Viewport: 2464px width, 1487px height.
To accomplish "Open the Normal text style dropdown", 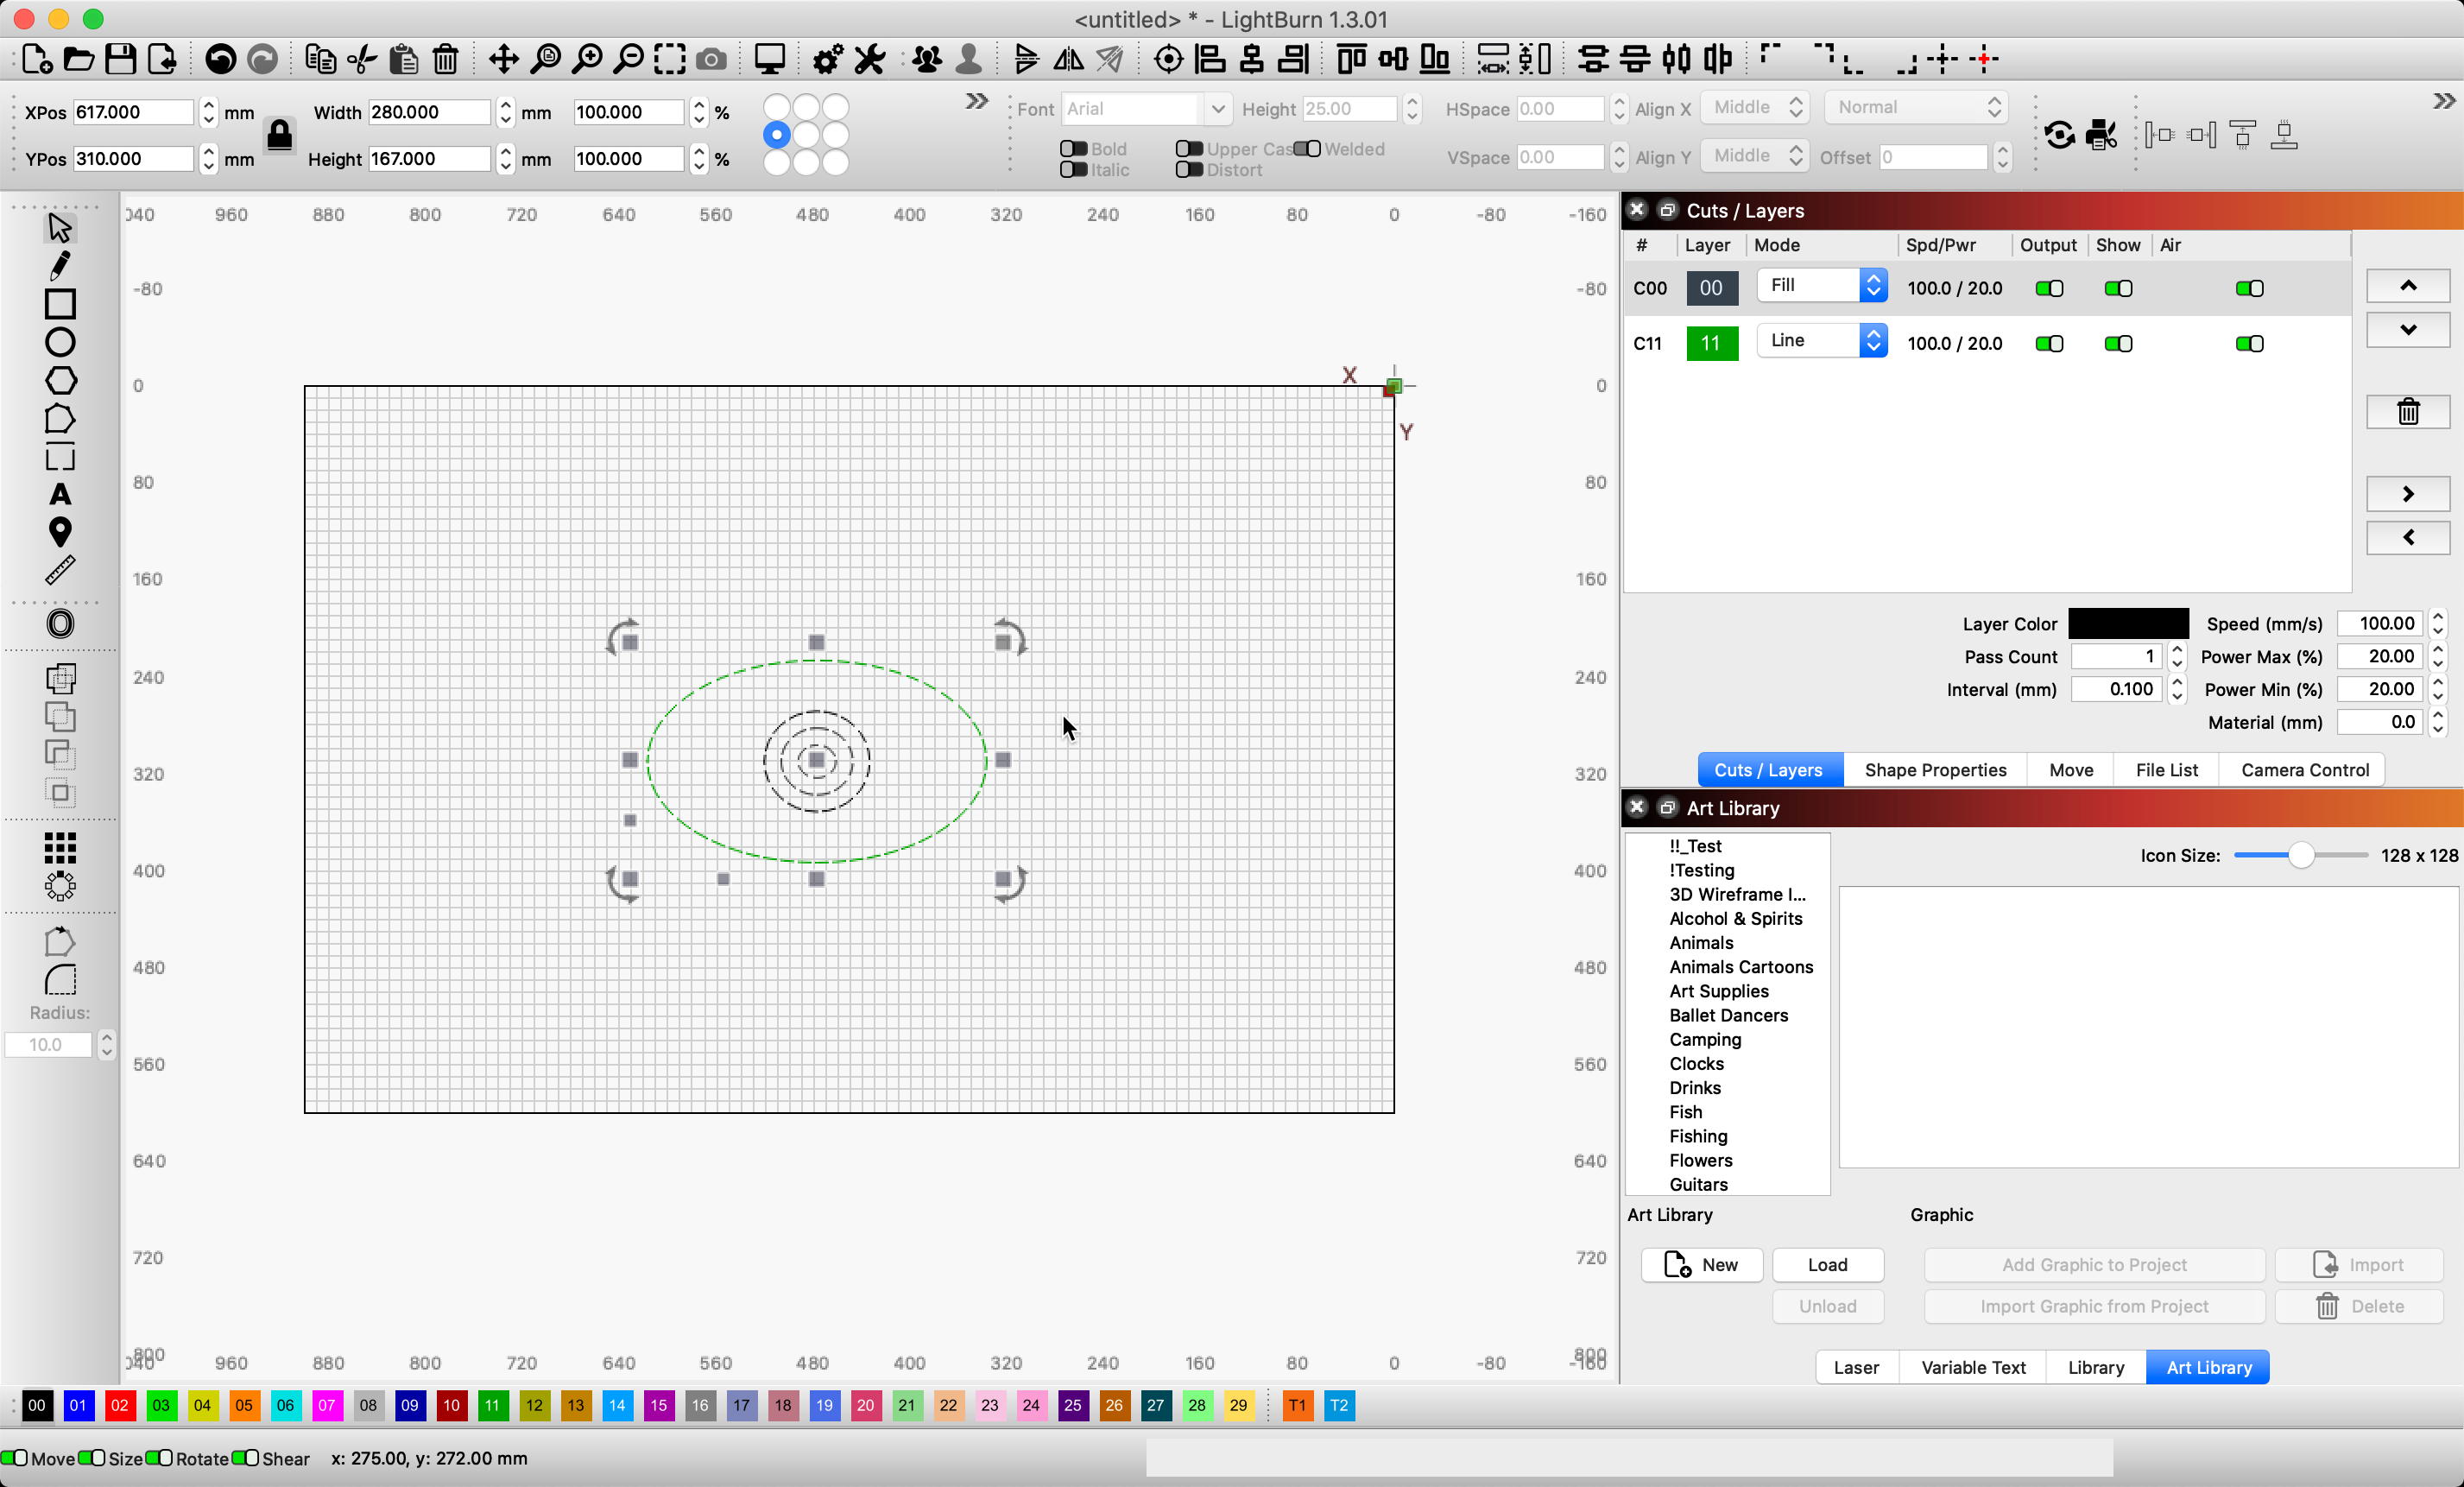I will pyautogui.click(x=1915, y=108).
